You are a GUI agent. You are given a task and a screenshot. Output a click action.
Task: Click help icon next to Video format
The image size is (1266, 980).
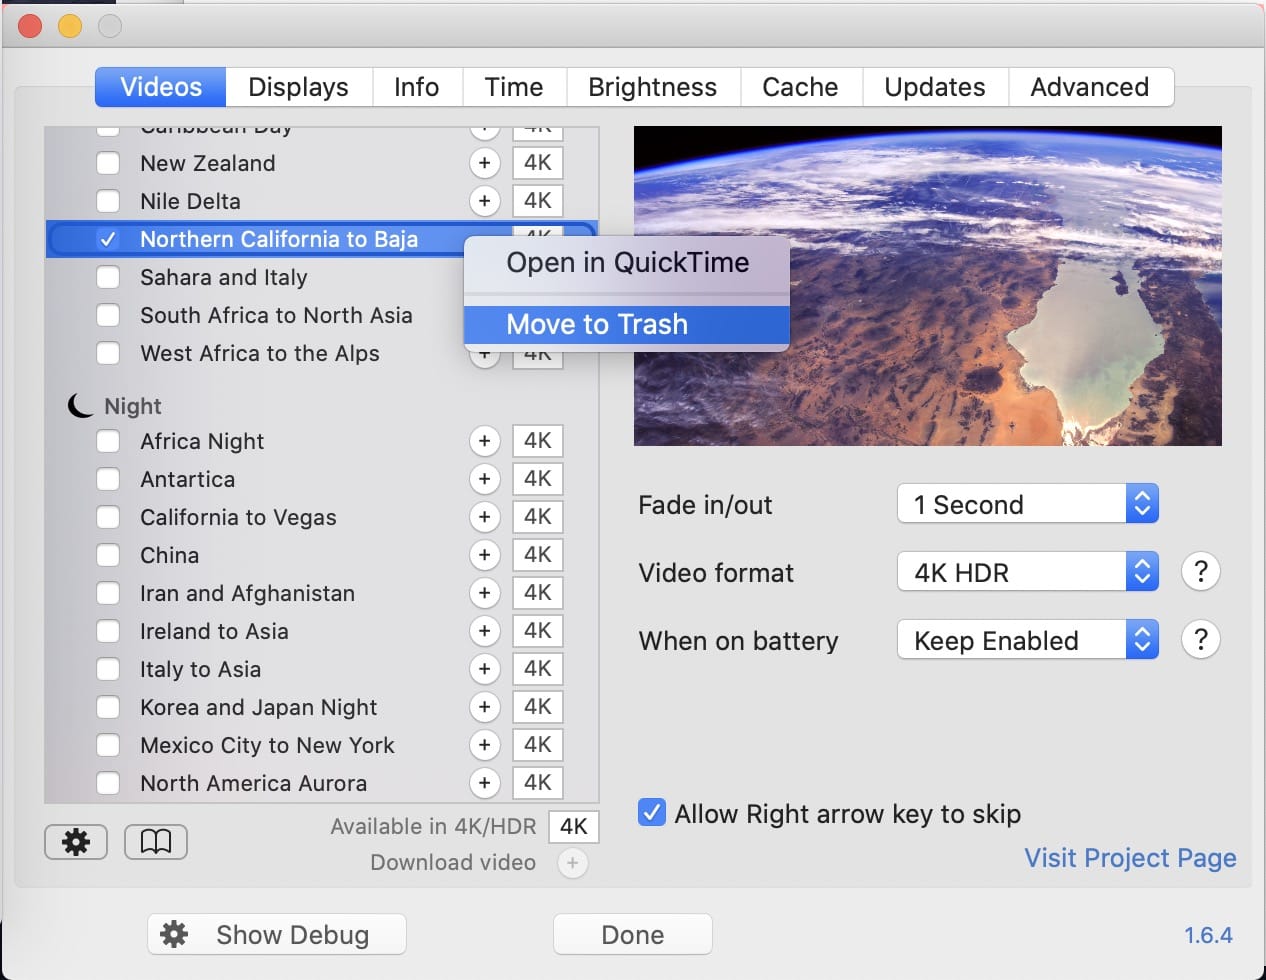point(1200,572)
